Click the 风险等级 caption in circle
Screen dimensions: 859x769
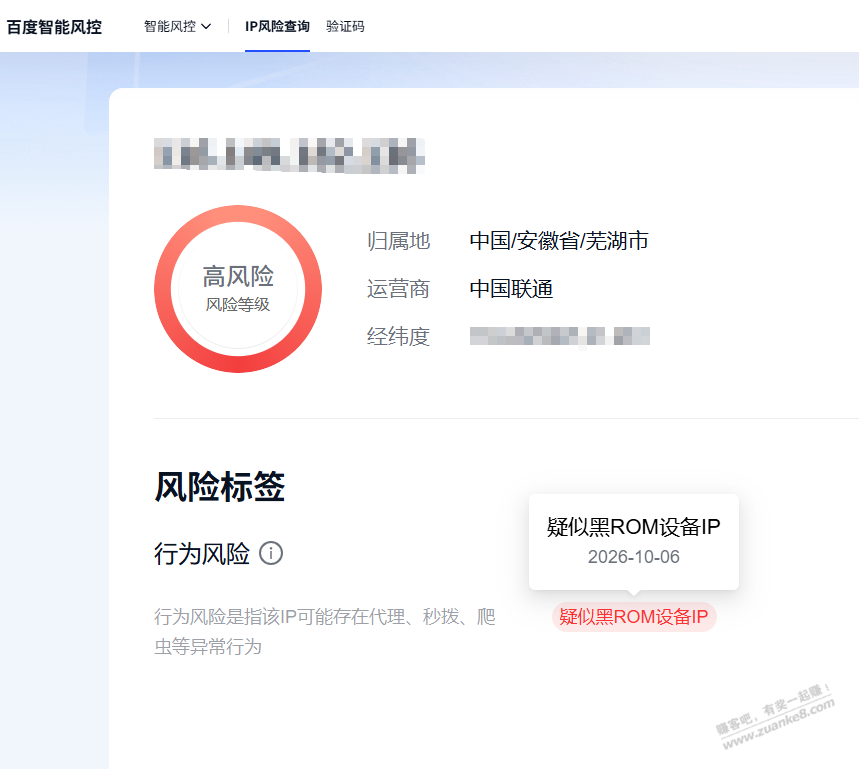click(238, 305)
